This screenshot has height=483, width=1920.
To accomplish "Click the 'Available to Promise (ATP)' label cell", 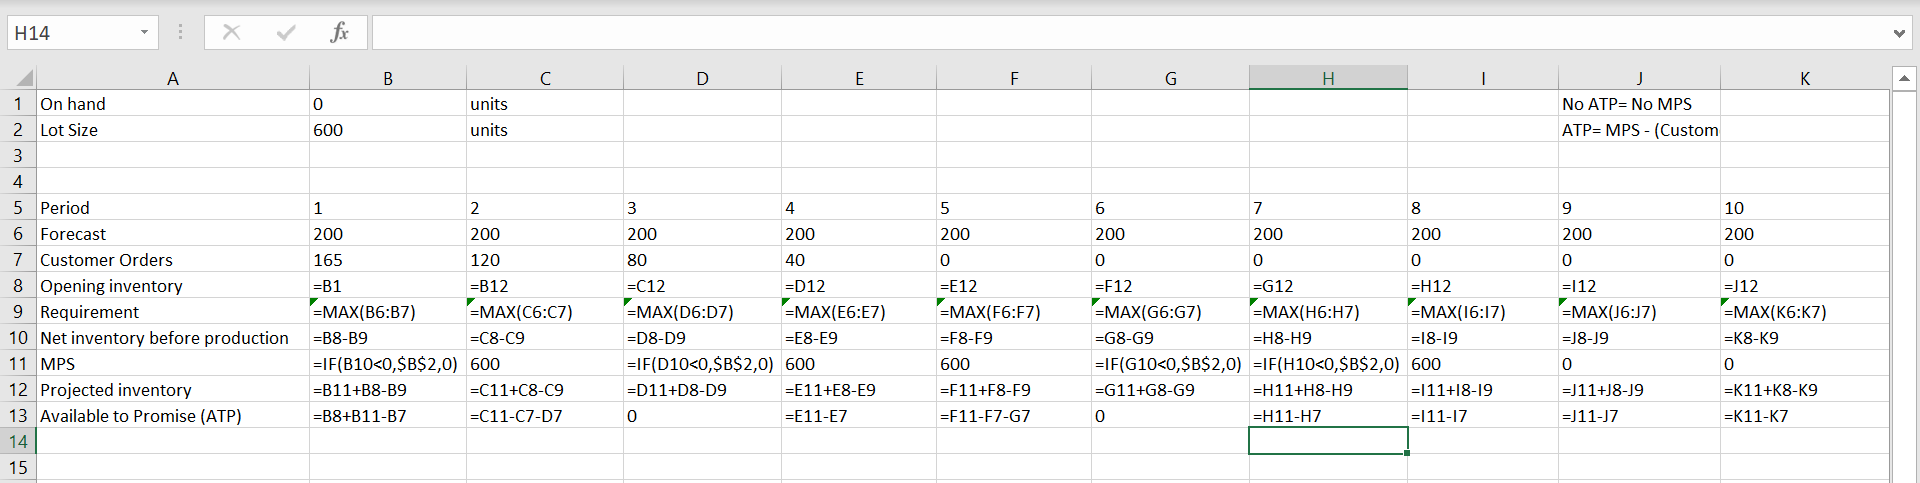I will [x=172, y=416].
